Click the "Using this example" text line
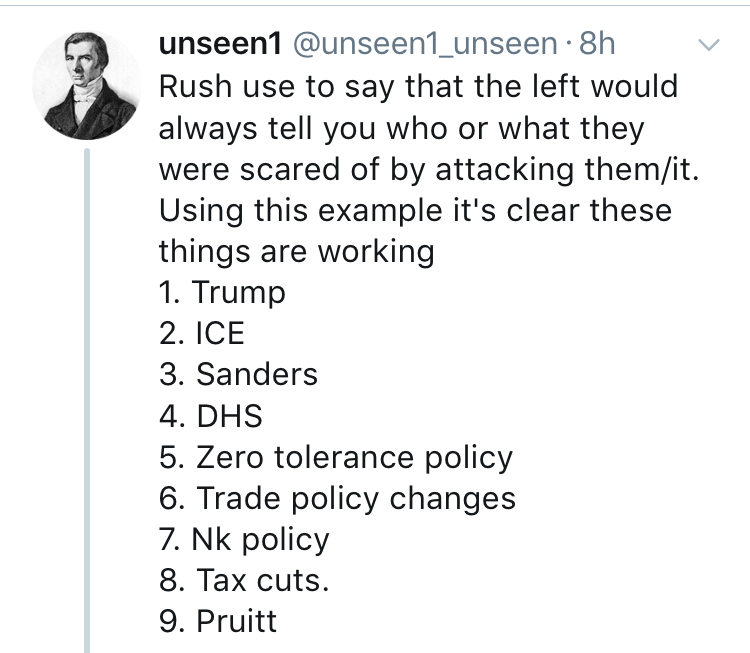 [415, 210]
